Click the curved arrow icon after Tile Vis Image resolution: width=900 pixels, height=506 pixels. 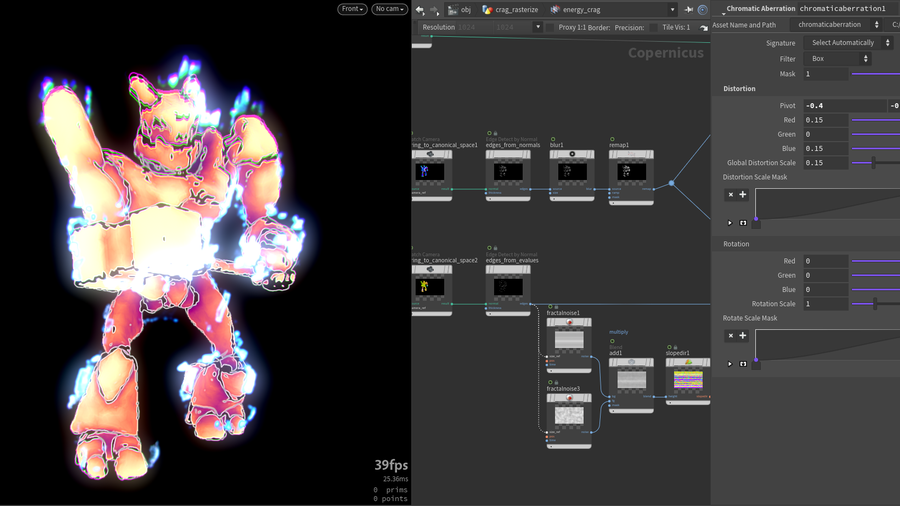704,28
